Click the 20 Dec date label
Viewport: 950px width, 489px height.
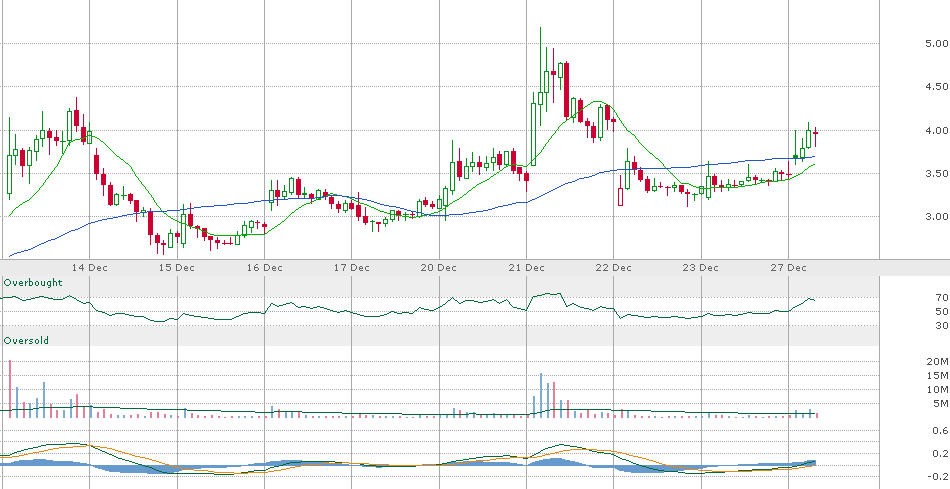point(439,268)
